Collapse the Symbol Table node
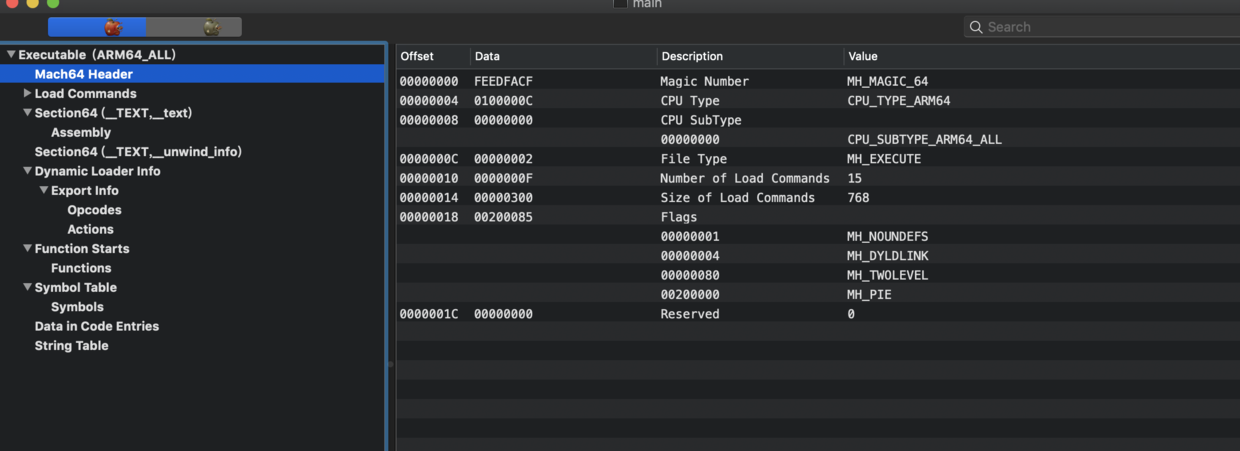This screenshot has height=451, width=1240. pos(27,287)
